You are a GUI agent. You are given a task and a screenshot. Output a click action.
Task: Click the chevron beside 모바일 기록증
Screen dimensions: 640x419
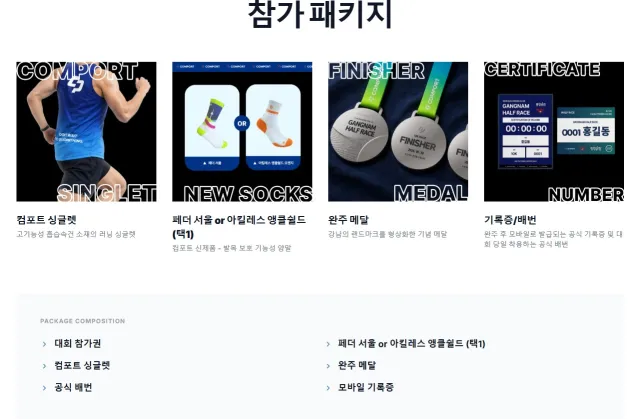coord(328,388)
